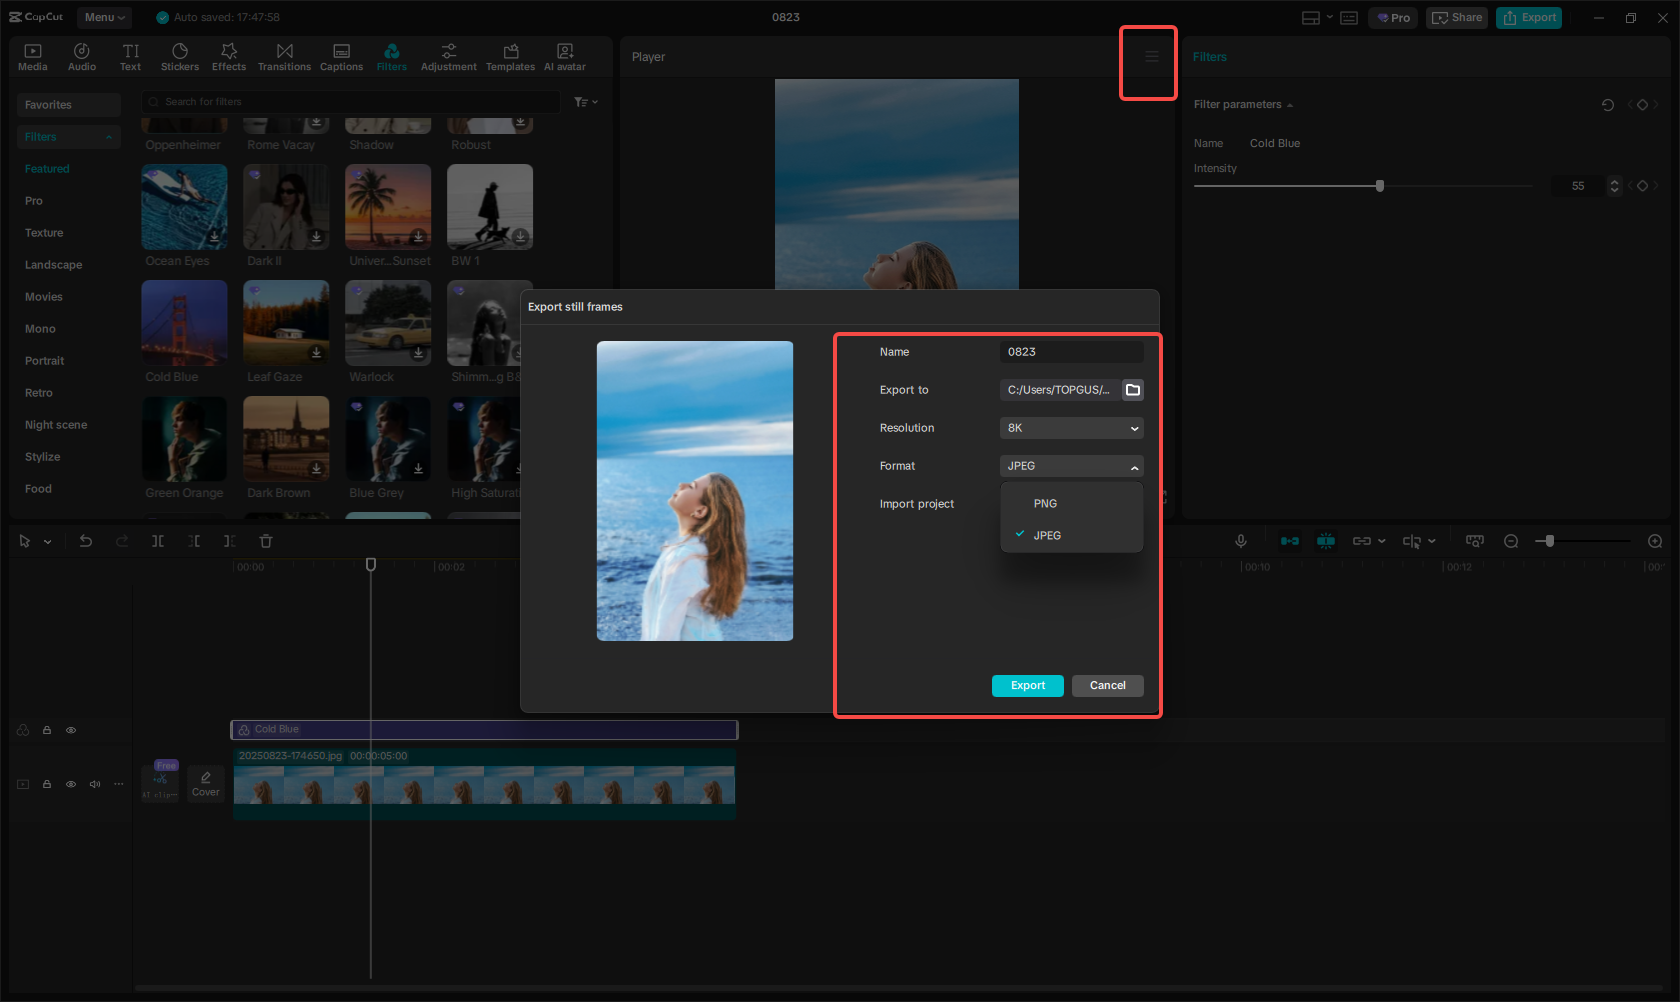The width and height of the screenshot is (1680, 1002).
Task: Lock the Cold Blue filter track
Action: (46, 730)
